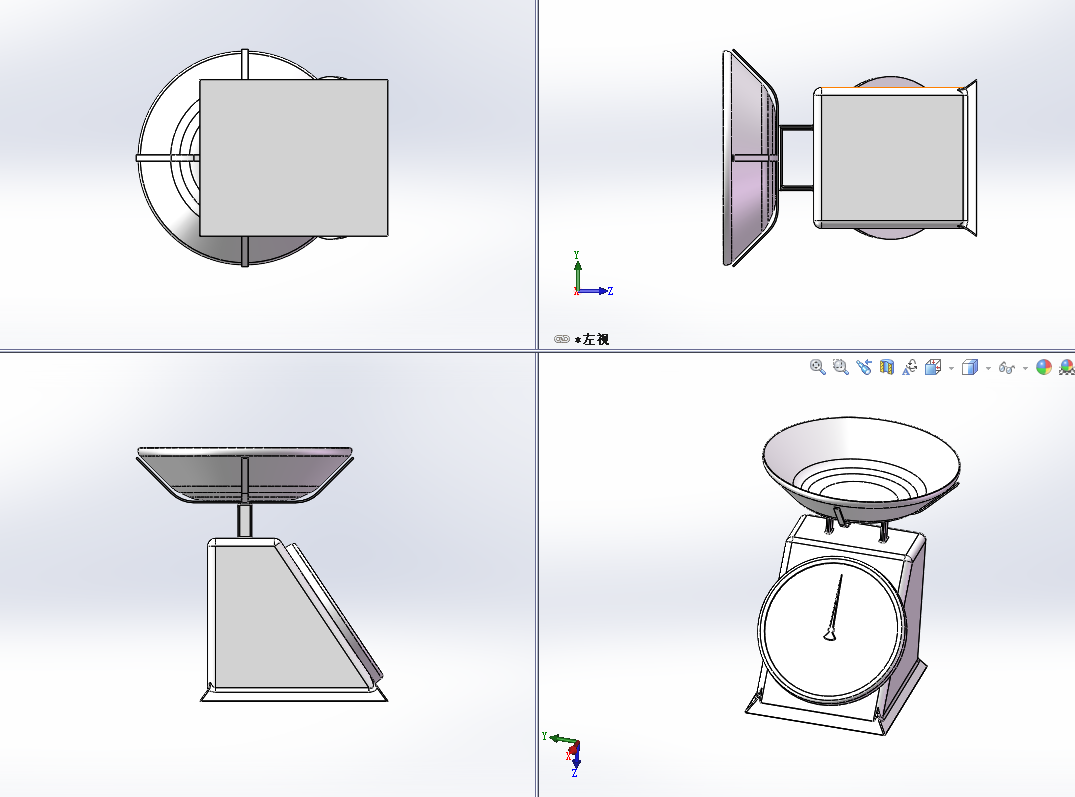
Task: Click the *左視 view name label
Action: [592, 339]
